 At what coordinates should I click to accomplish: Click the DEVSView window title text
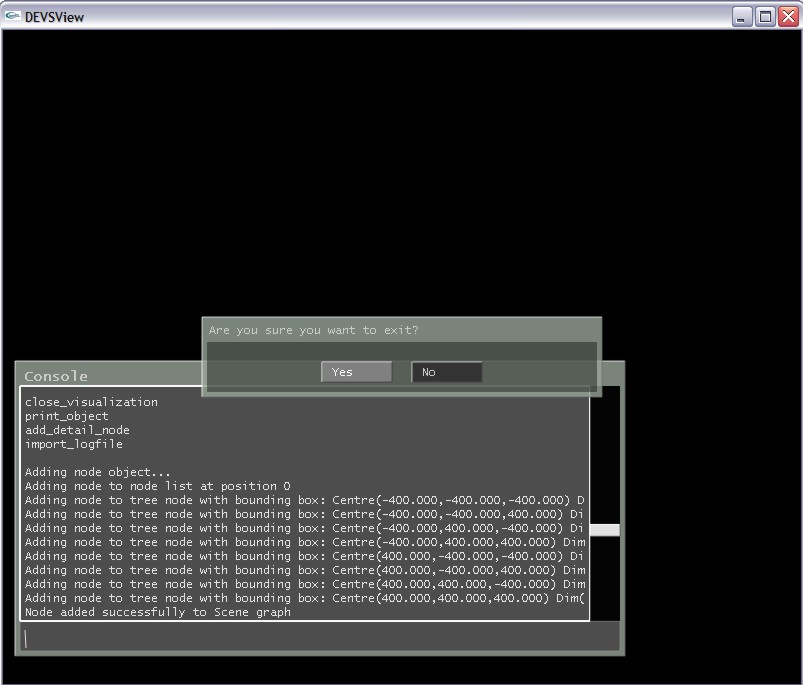point(54,17)
